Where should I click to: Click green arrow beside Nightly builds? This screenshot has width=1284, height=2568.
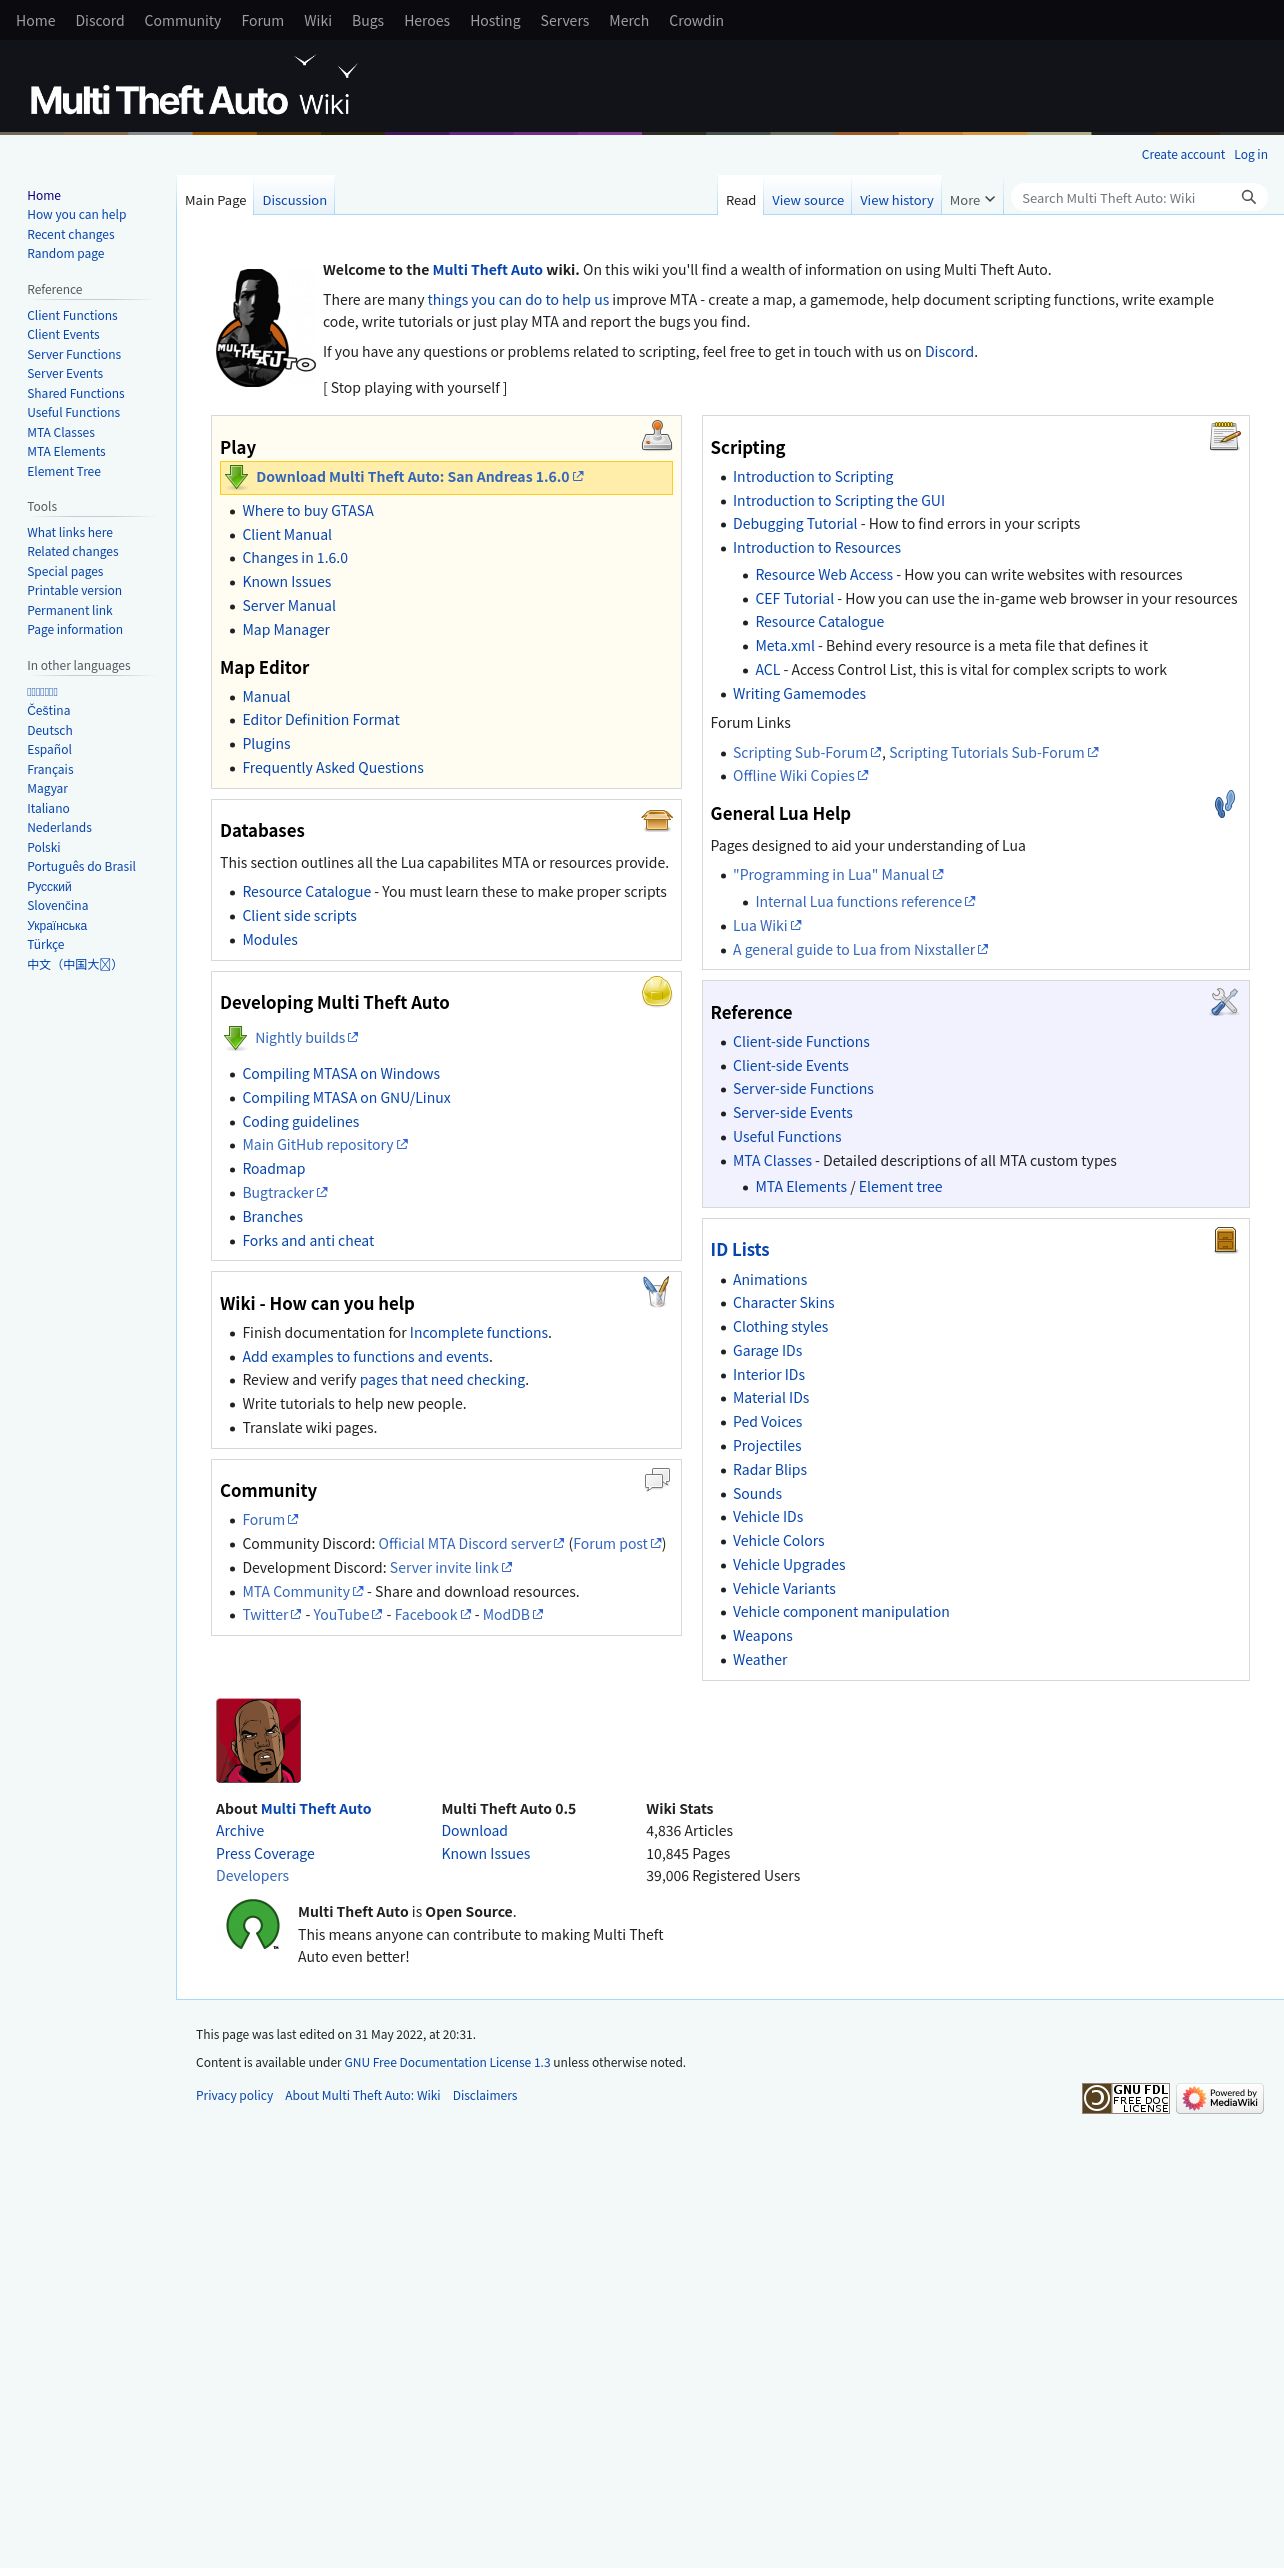tap(235, 1038)
